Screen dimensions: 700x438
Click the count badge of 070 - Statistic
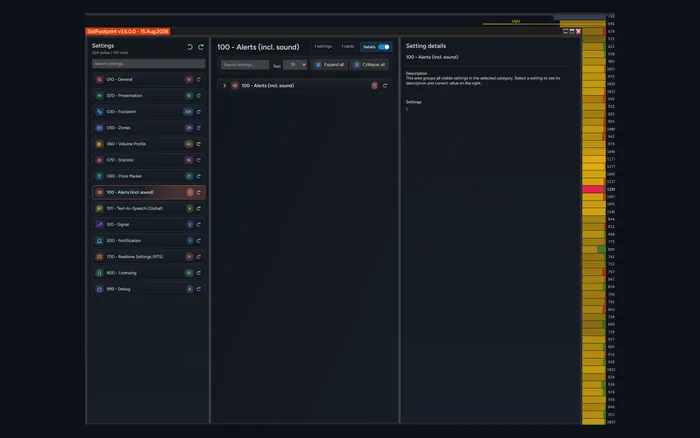tap(188, 160)
